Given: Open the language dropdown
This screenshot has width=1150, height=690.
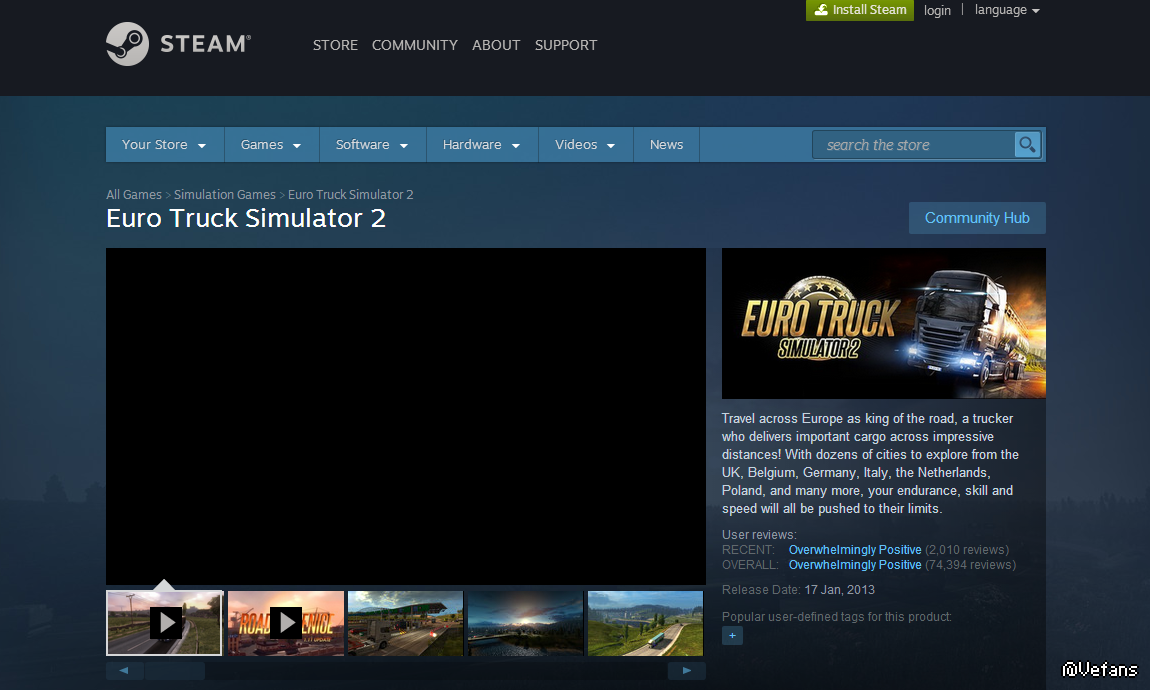Looking at the screenshot, I should [x=1007, y=10].
